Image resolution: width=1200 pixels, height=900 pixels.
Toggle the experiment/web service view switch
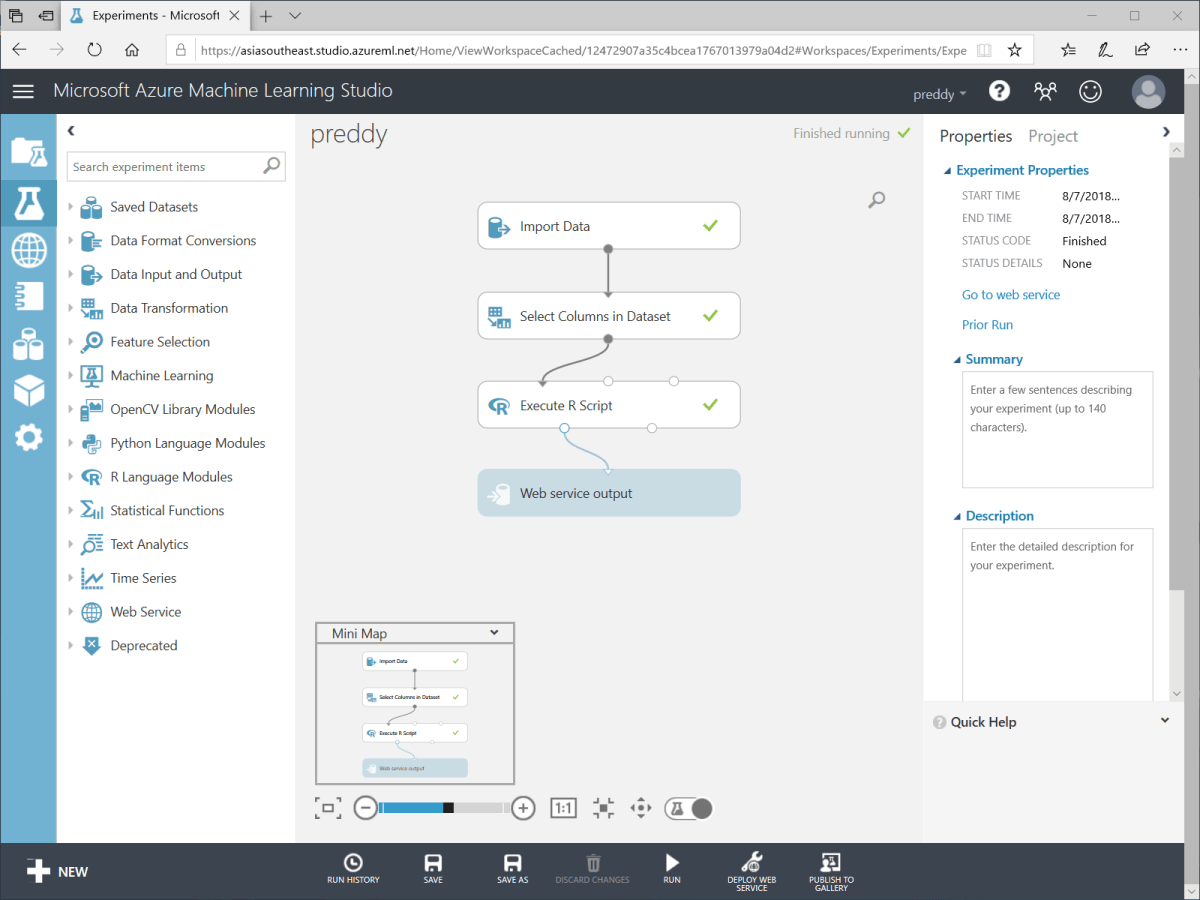(689, 808)
